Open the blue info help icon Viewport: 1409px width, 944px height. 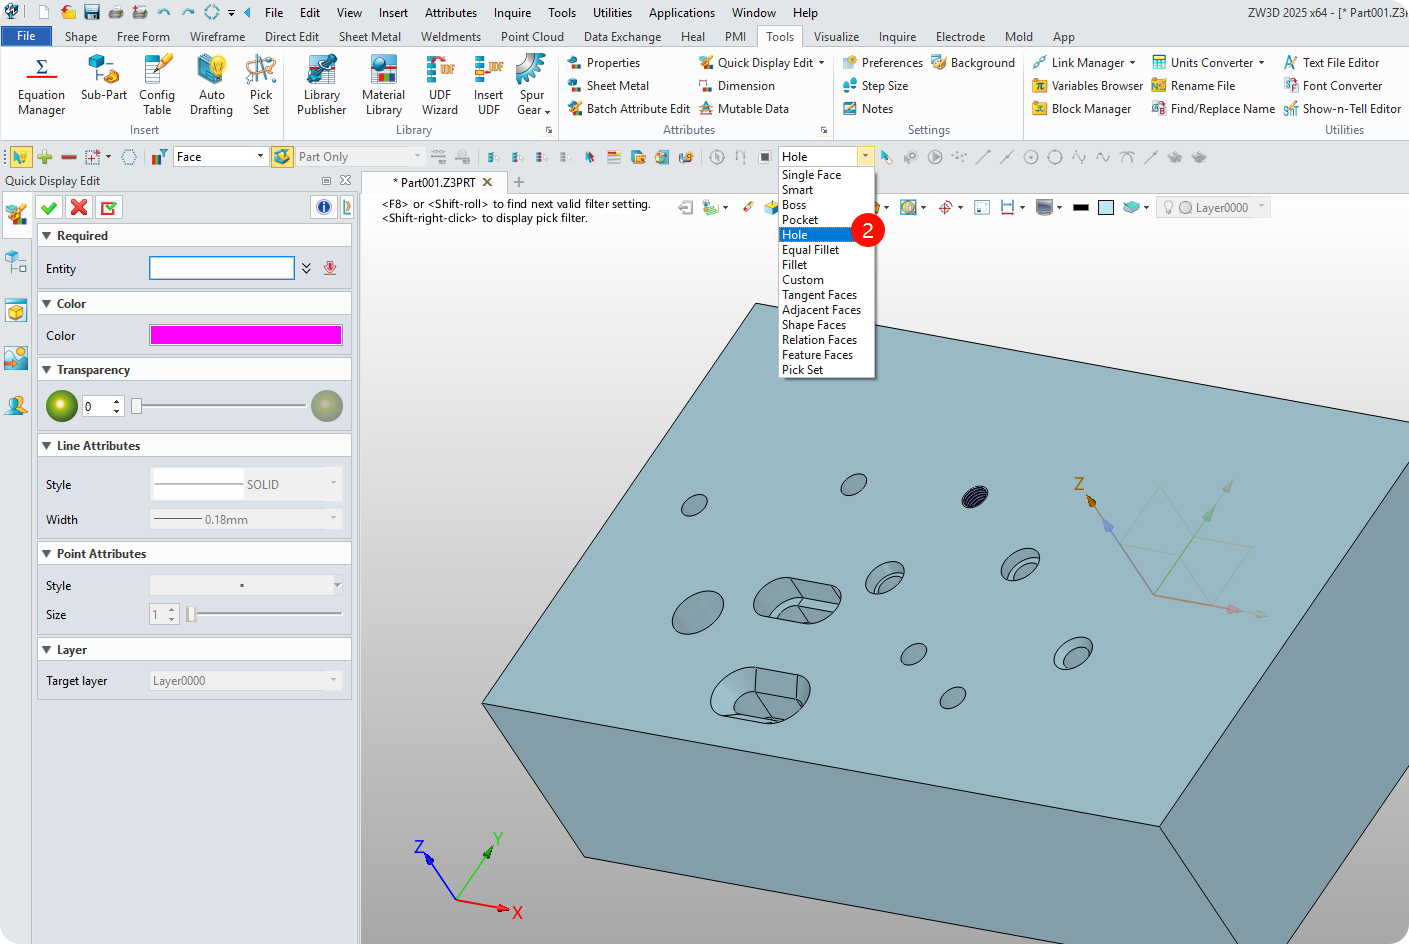(324, 207)
